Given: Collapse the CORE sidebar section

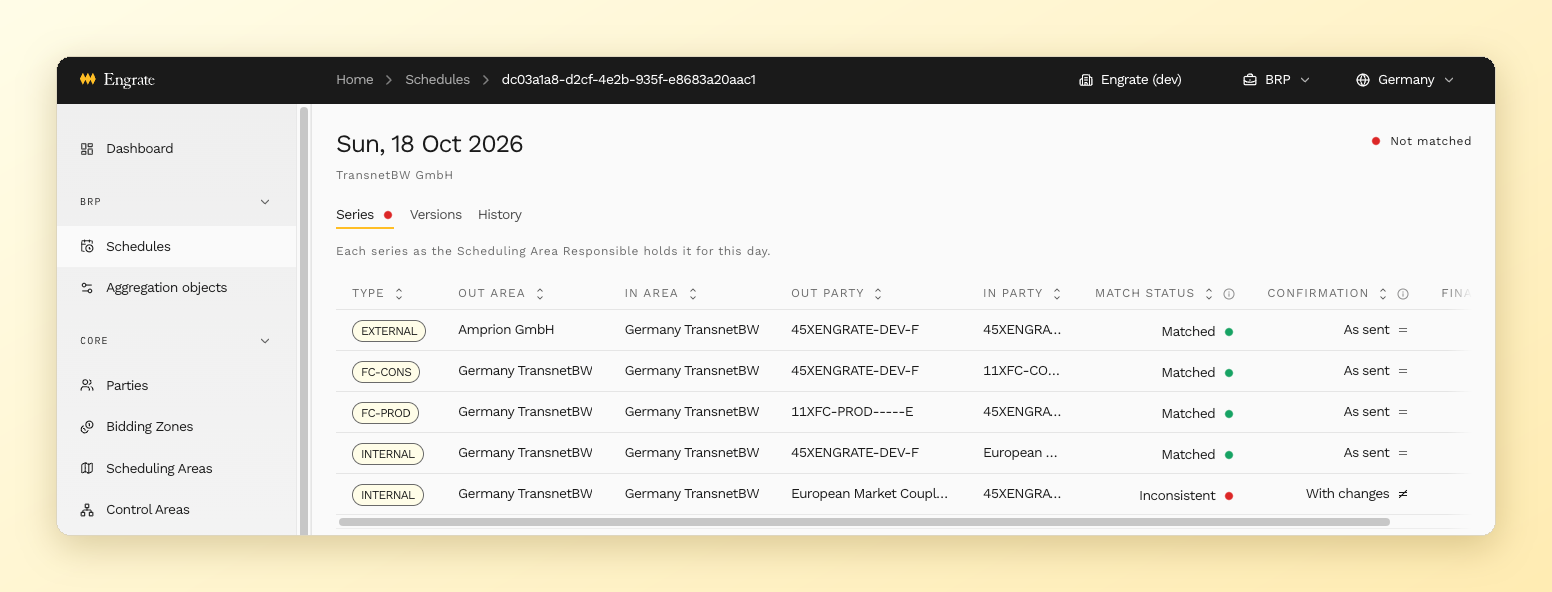Looking at the screenshot, I should 265,341.
